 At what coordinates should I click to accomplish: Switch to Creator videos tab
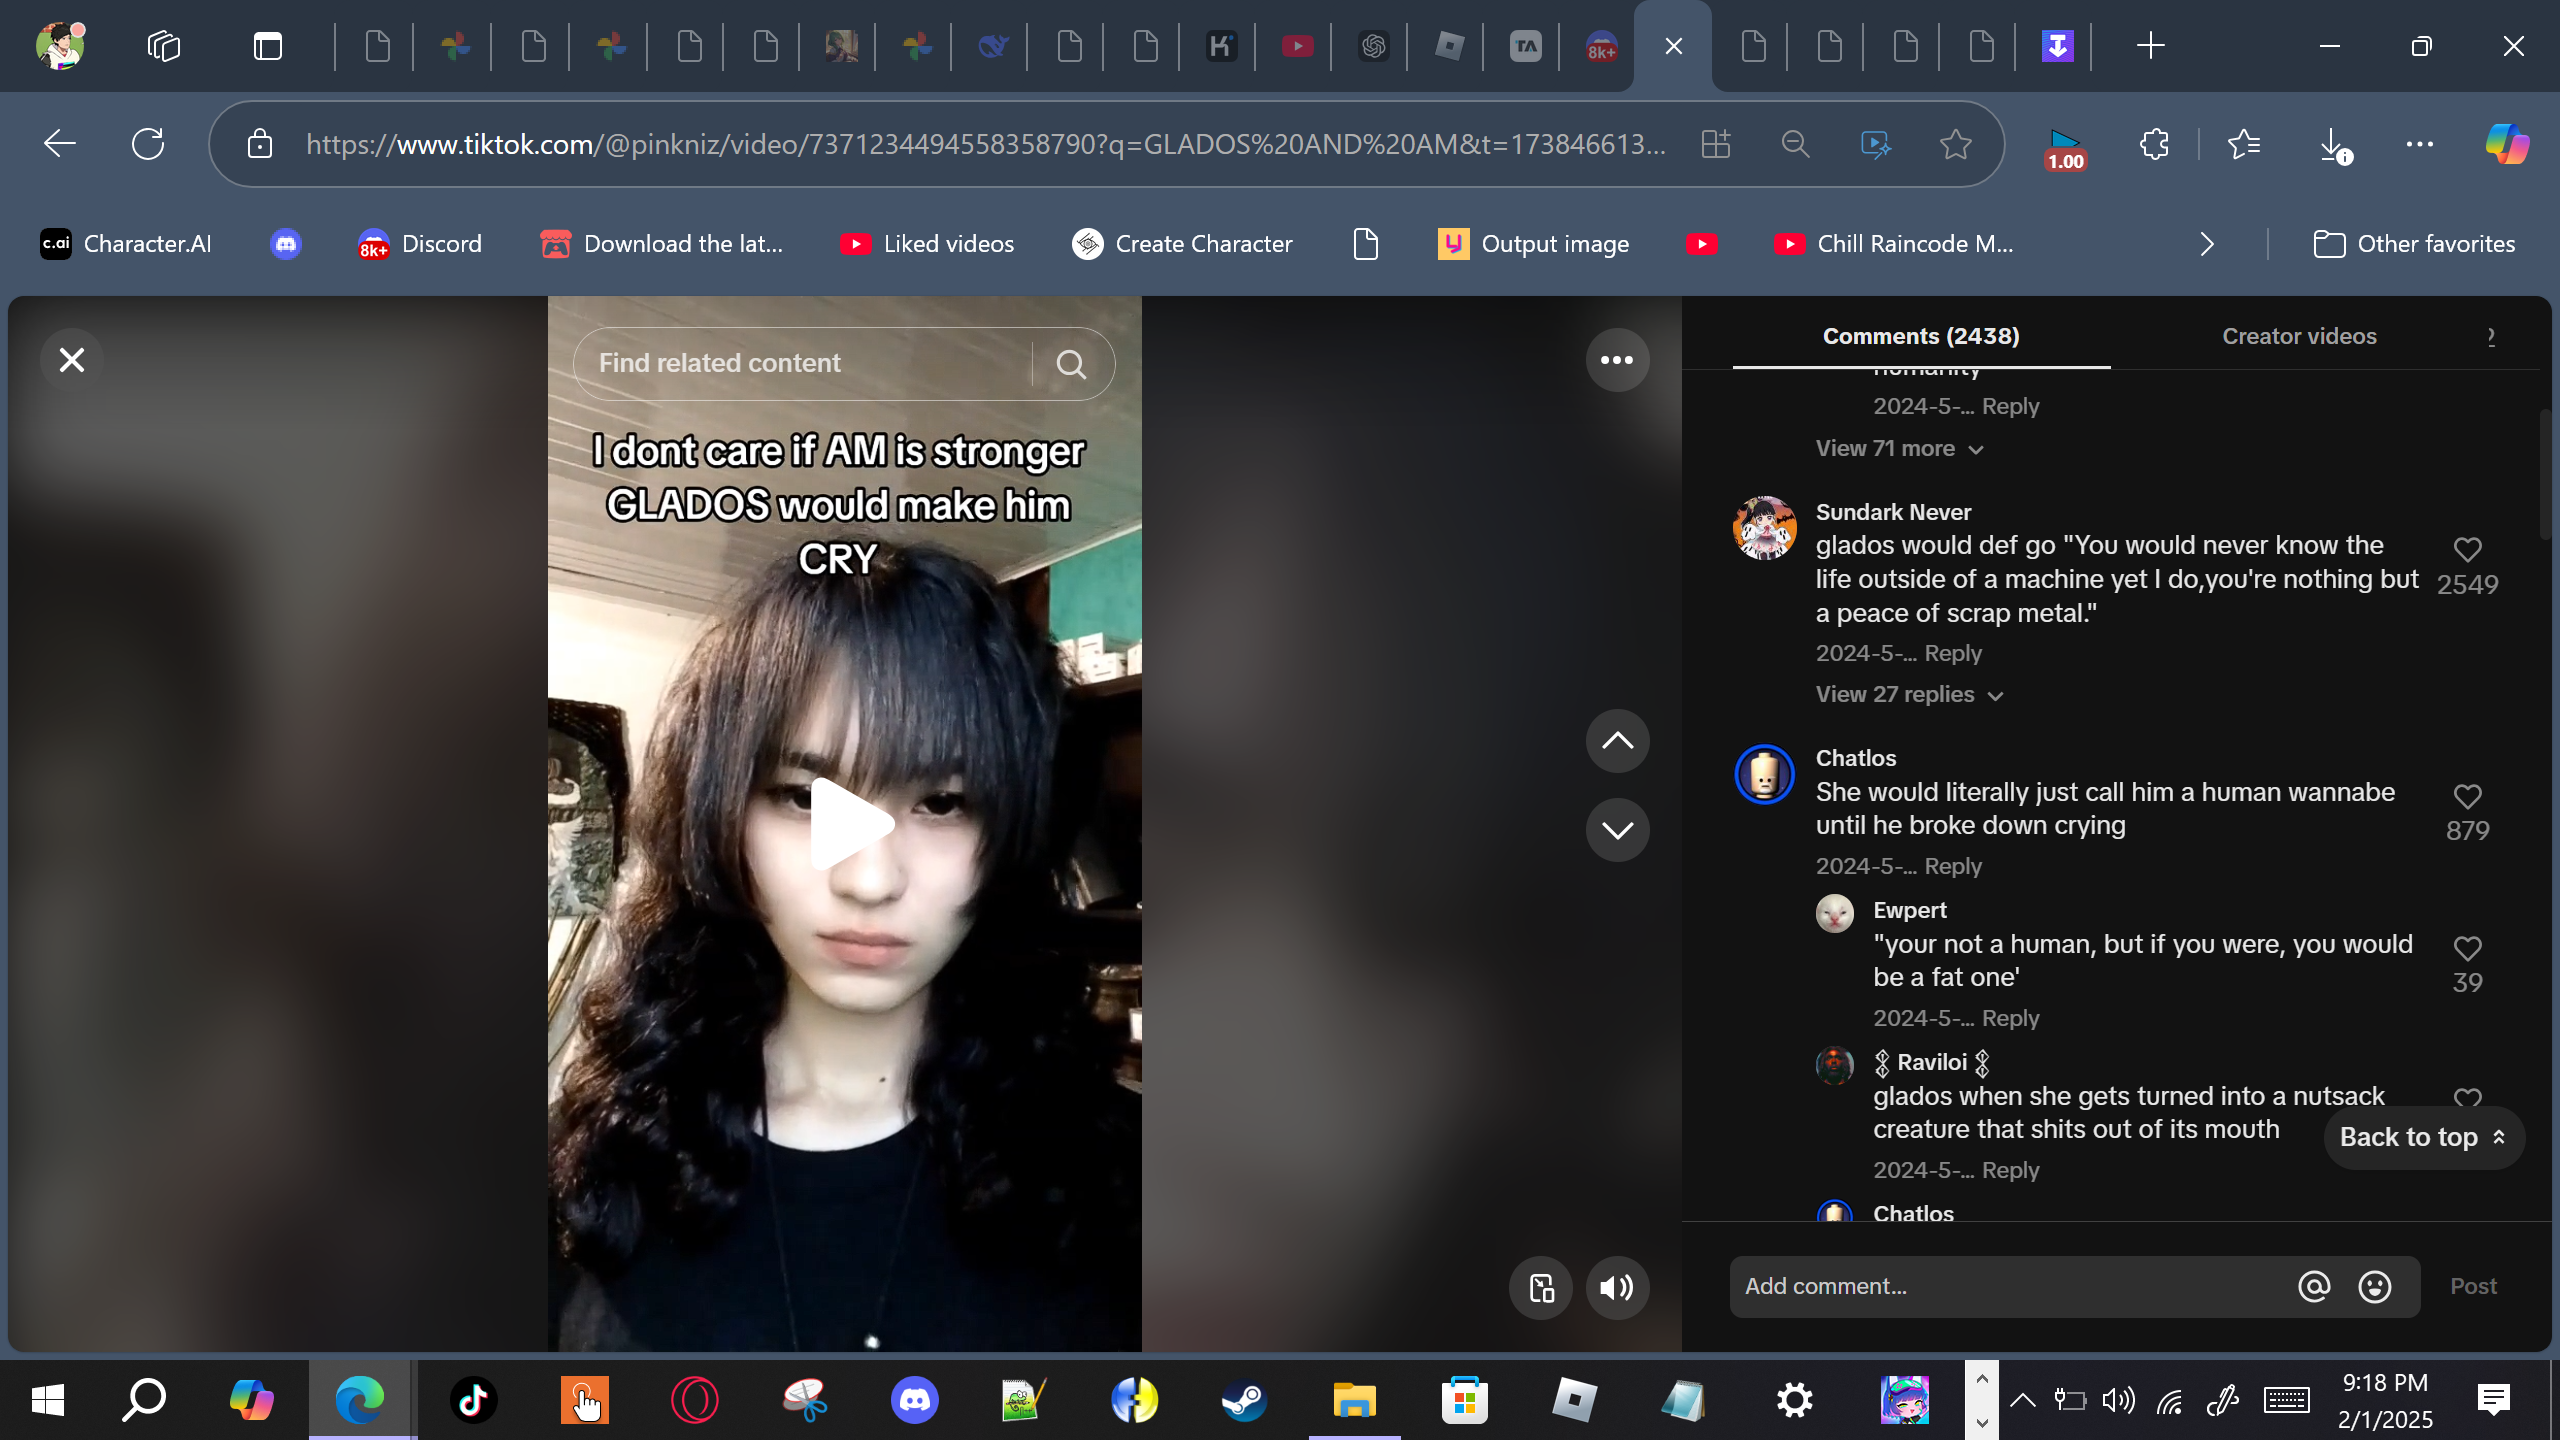pos(2298,337)
